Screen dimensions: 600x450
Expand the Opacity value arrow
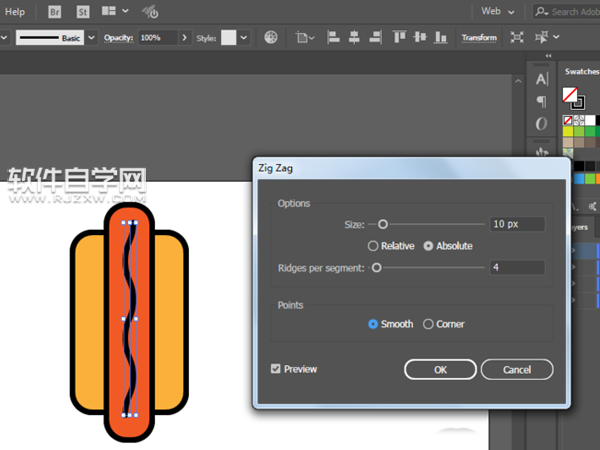186,38
